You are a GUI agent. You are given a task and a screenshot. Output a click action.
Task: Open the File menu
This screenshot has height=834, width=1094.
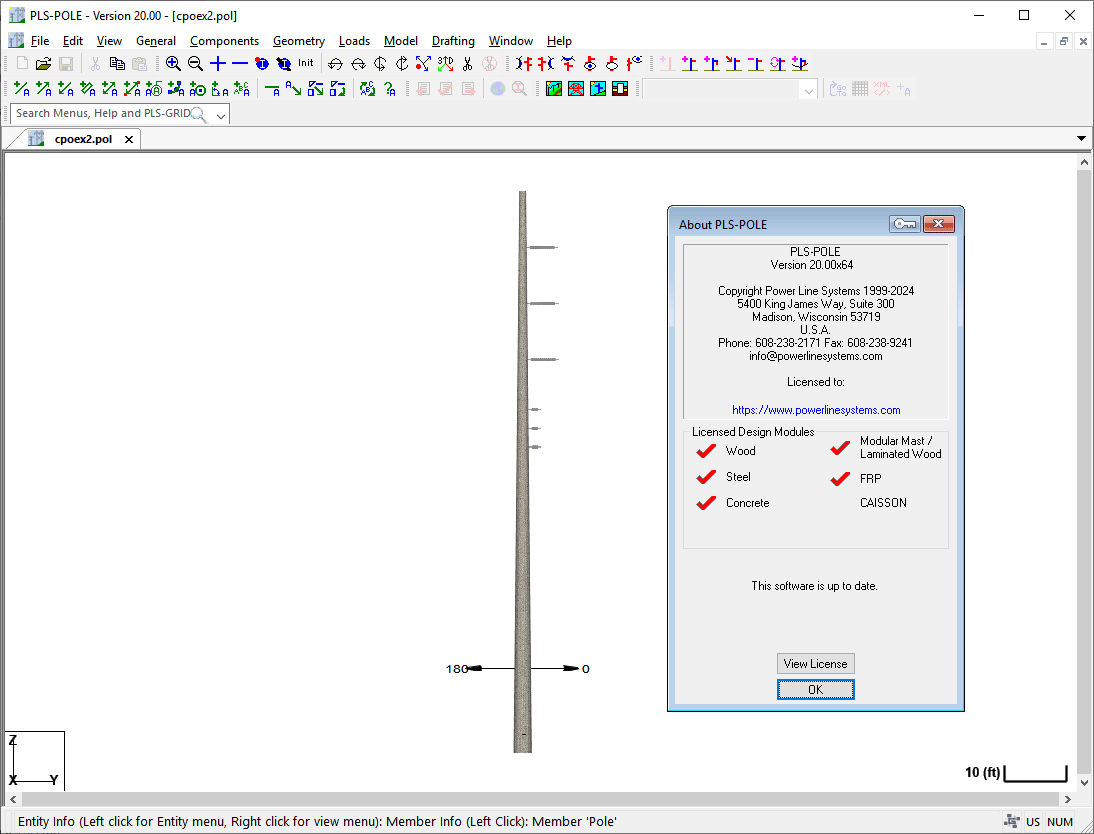(40, 41)
